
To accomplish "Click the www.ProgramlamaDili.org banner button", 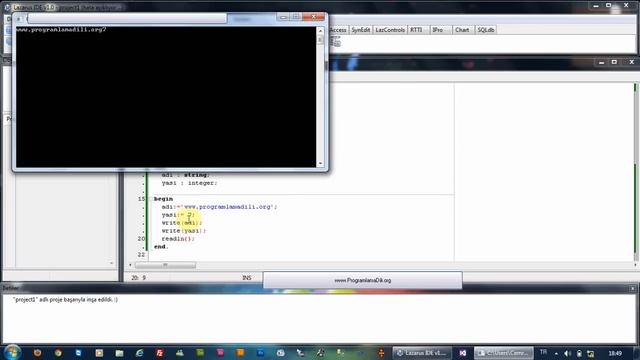I will tap(362, 280).
